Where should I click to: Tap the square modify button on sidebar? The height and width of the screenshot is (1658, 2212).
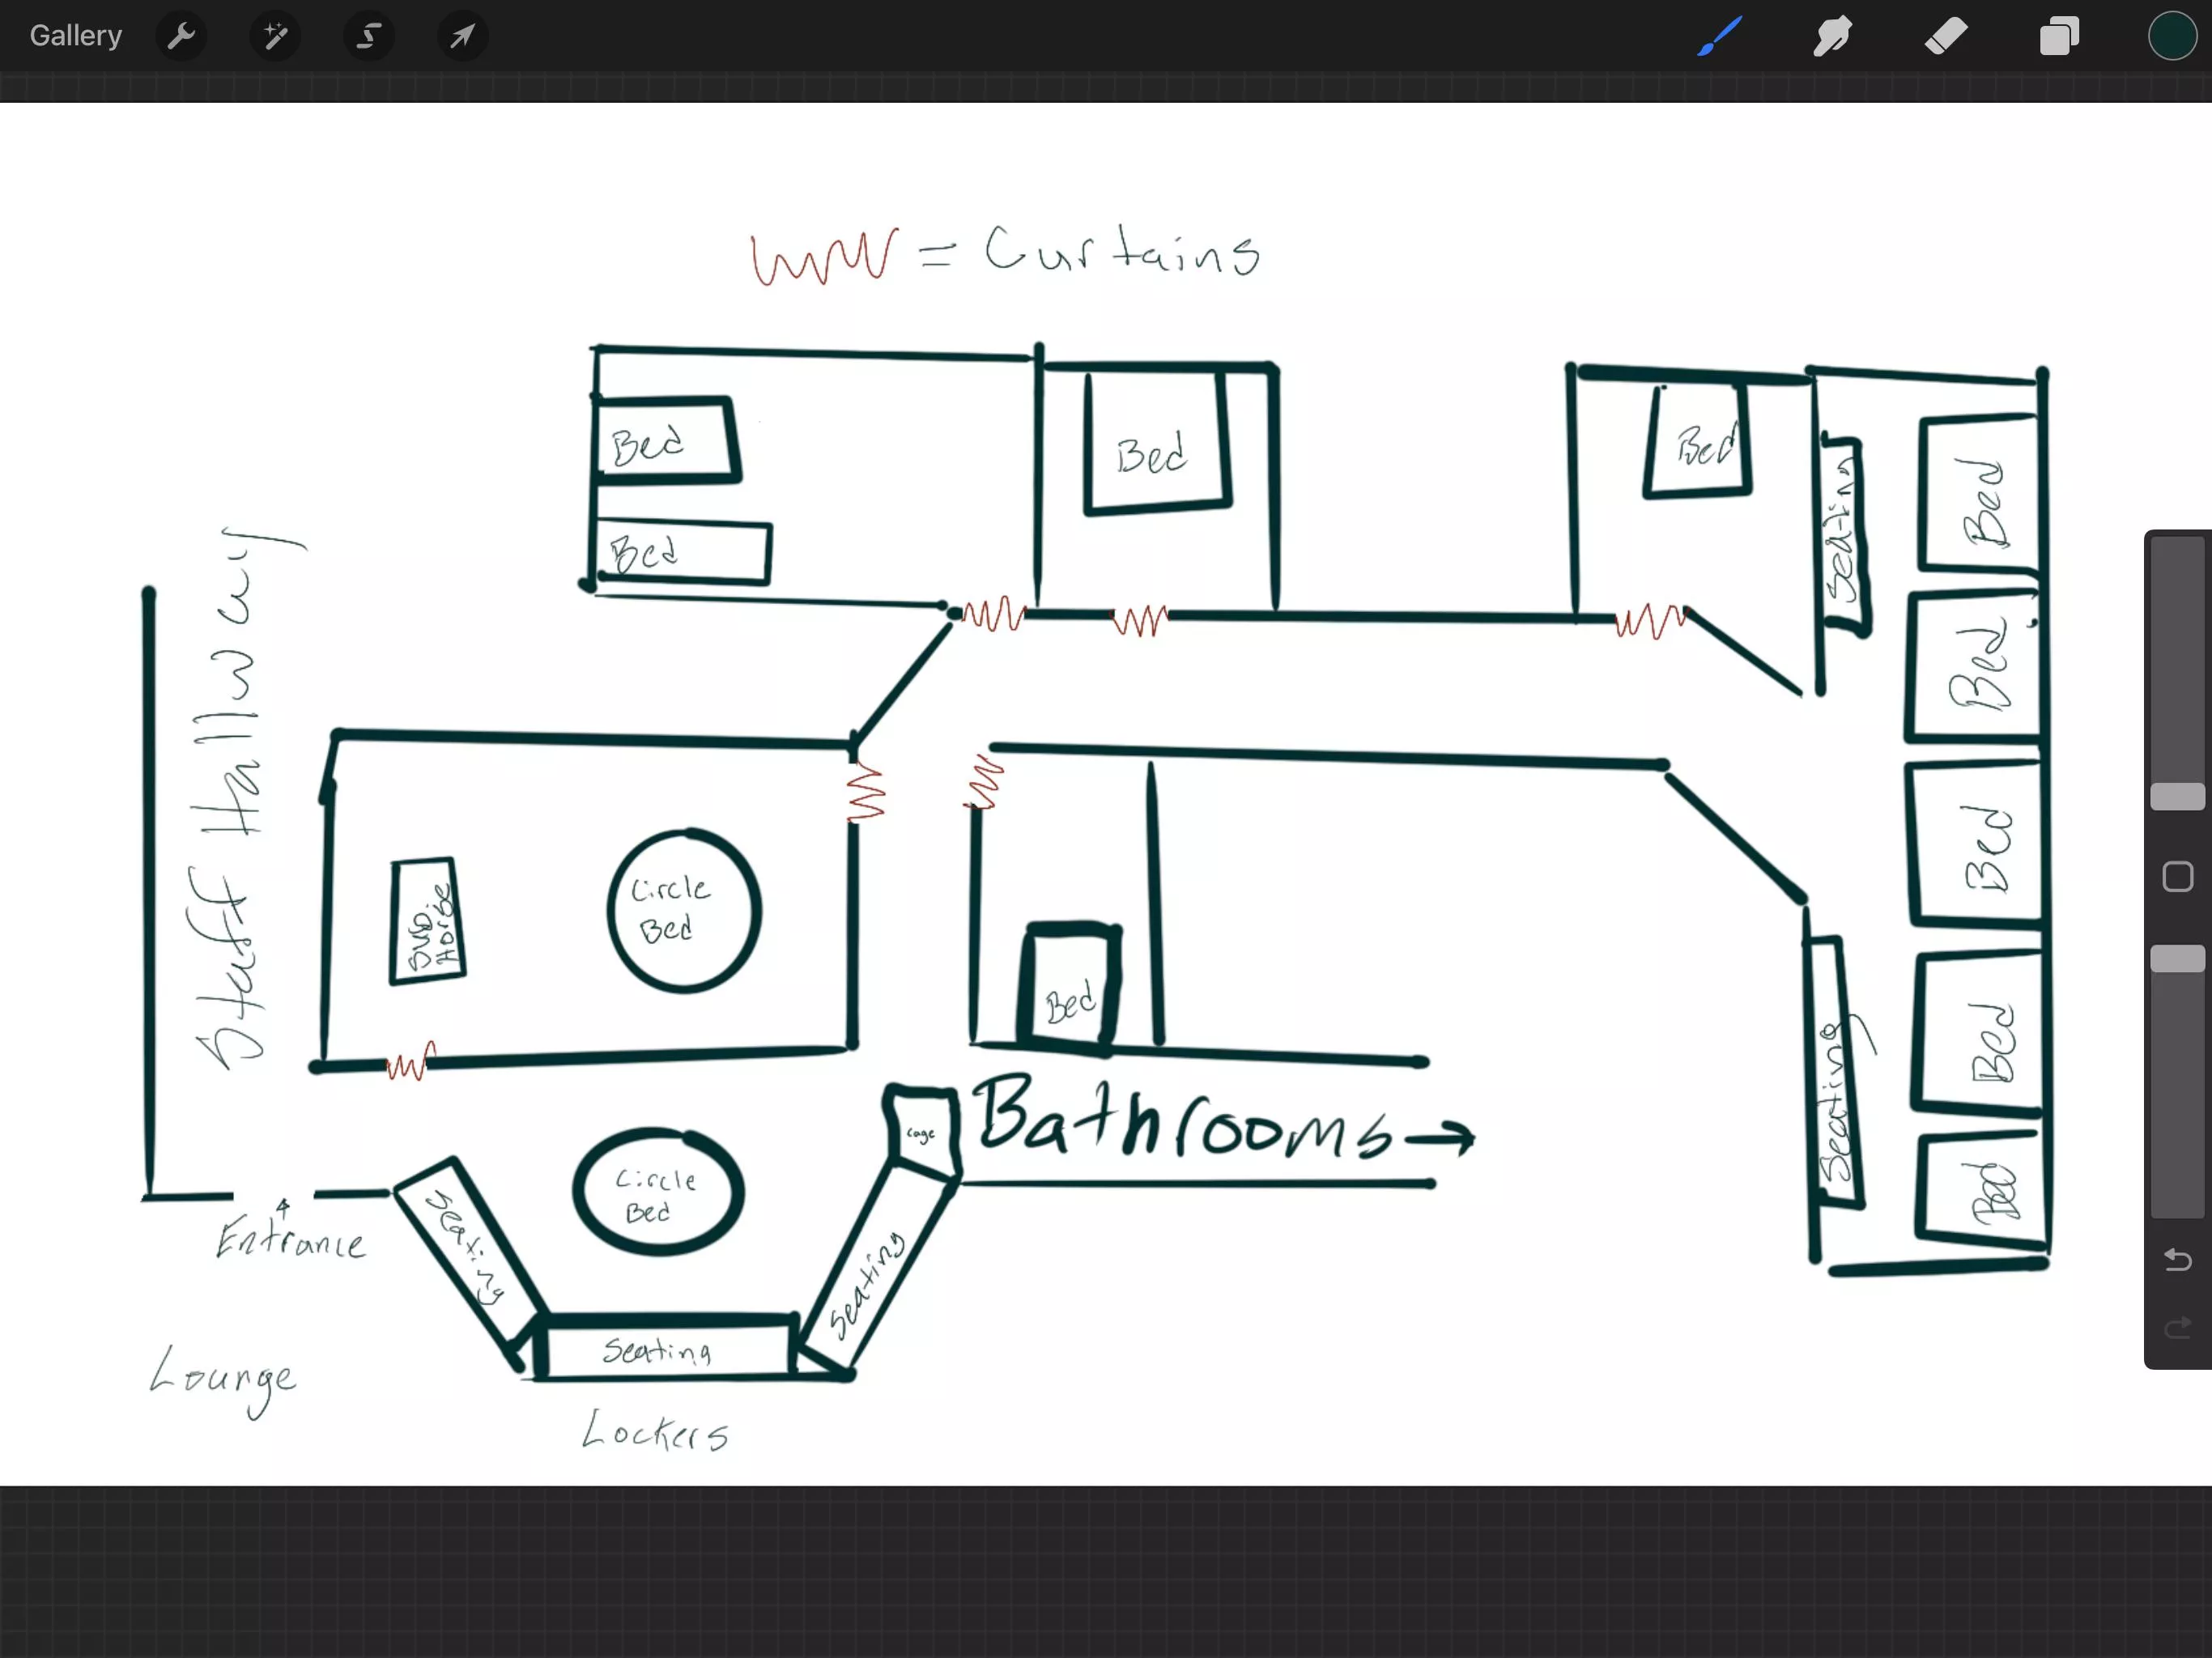(x=2177, y=877)
